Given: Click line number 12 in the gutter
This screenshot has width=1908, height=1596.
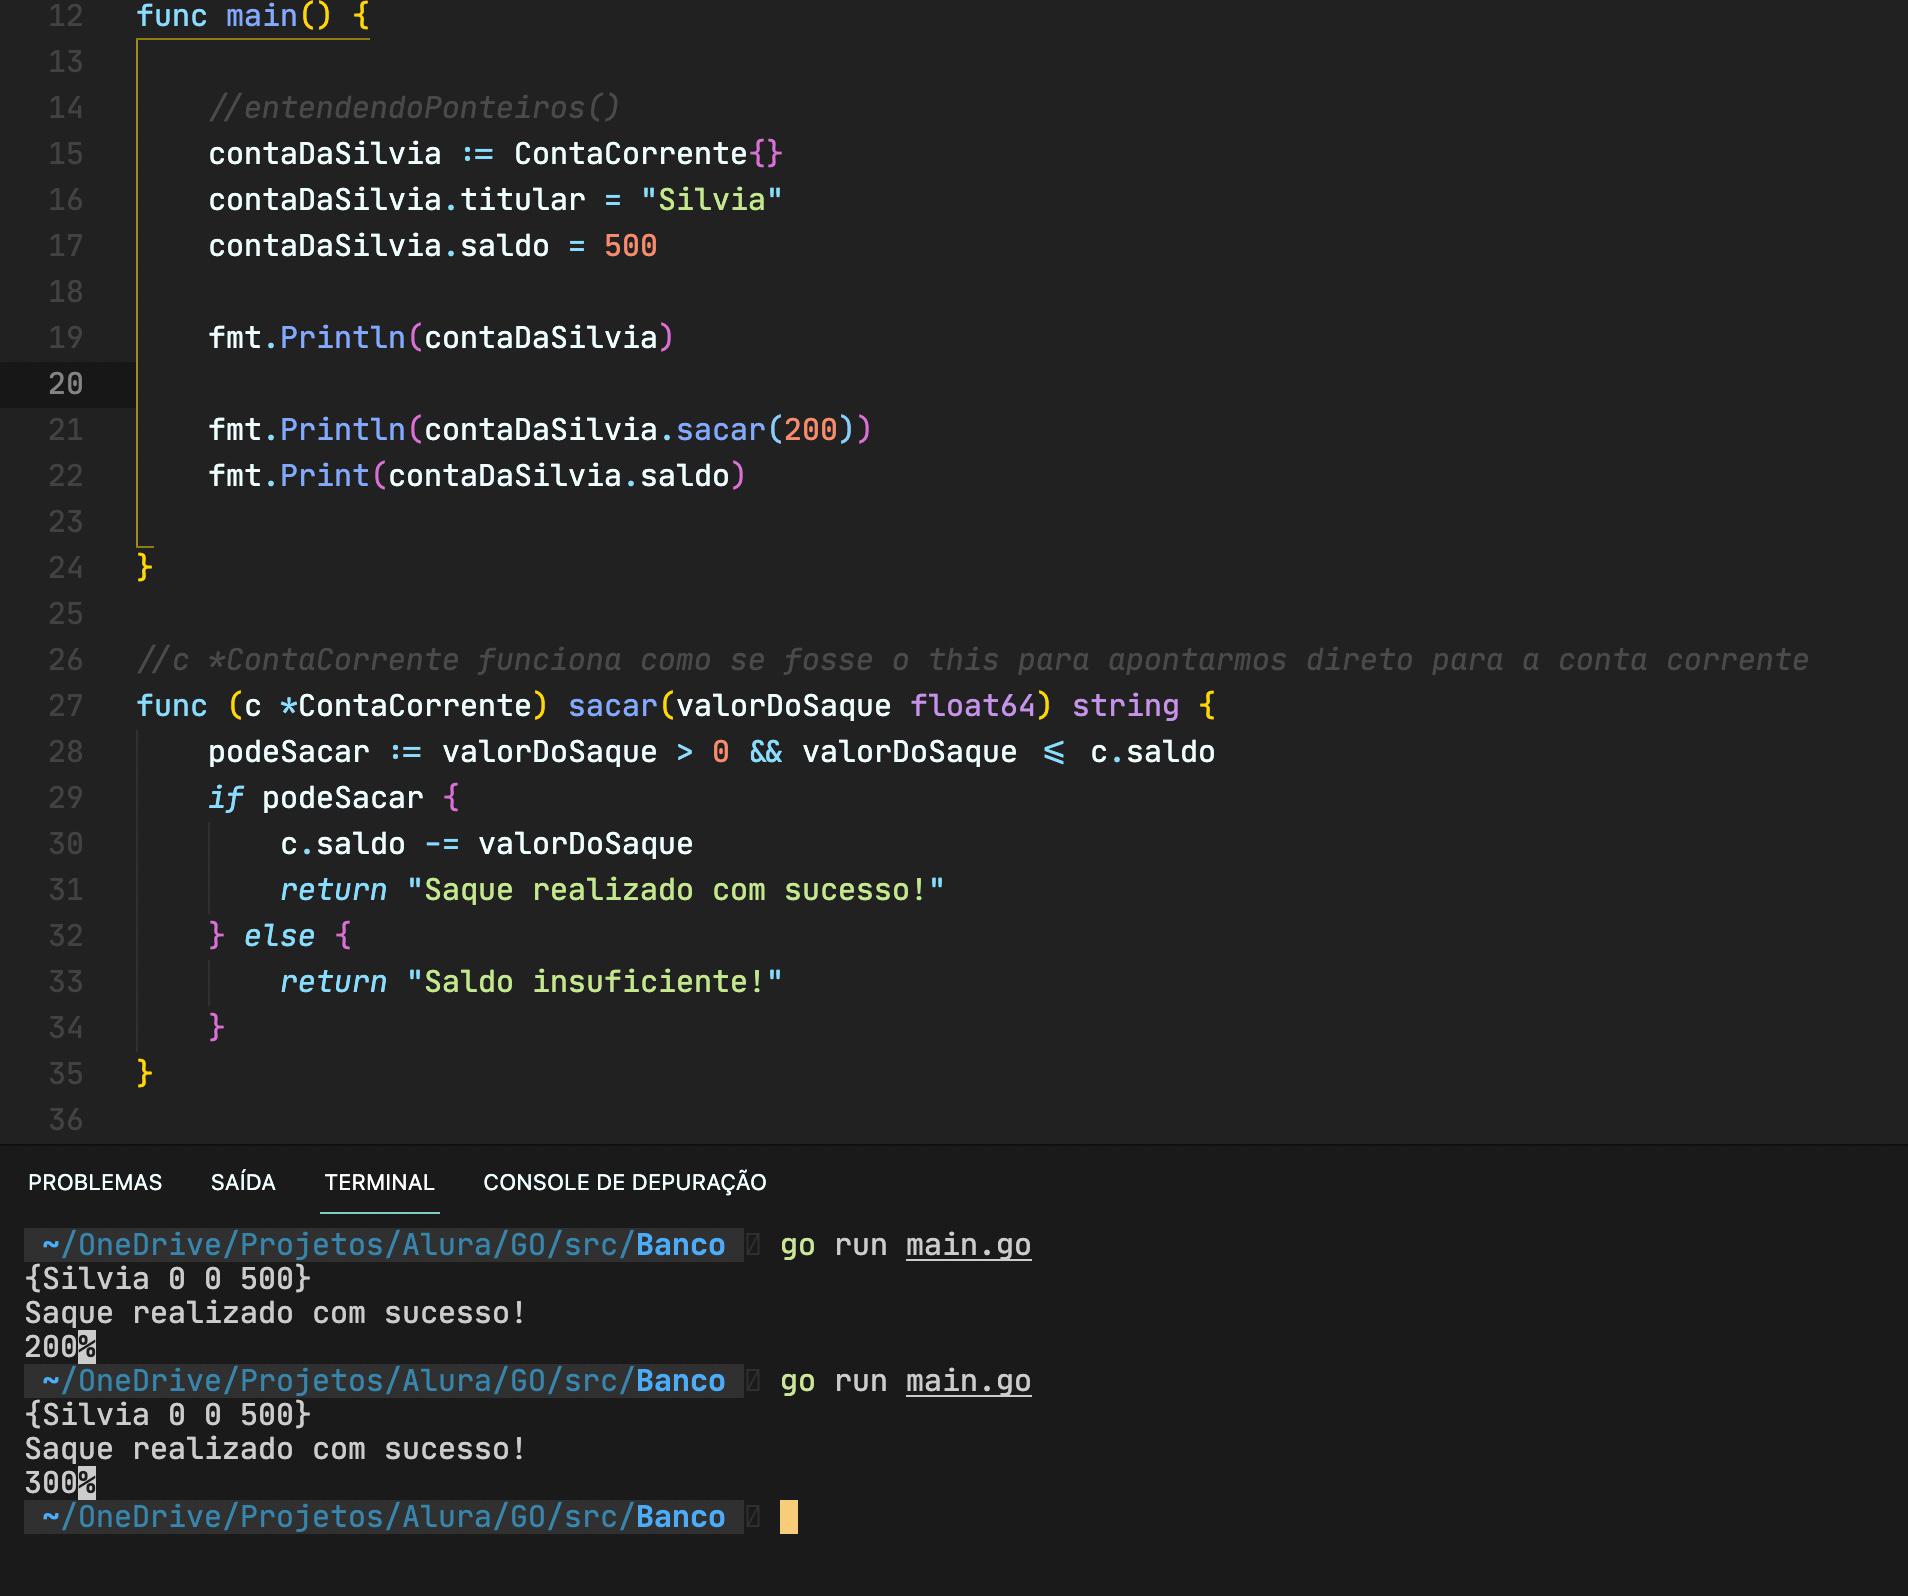Looking at the screenshot, I should [66, 16].
